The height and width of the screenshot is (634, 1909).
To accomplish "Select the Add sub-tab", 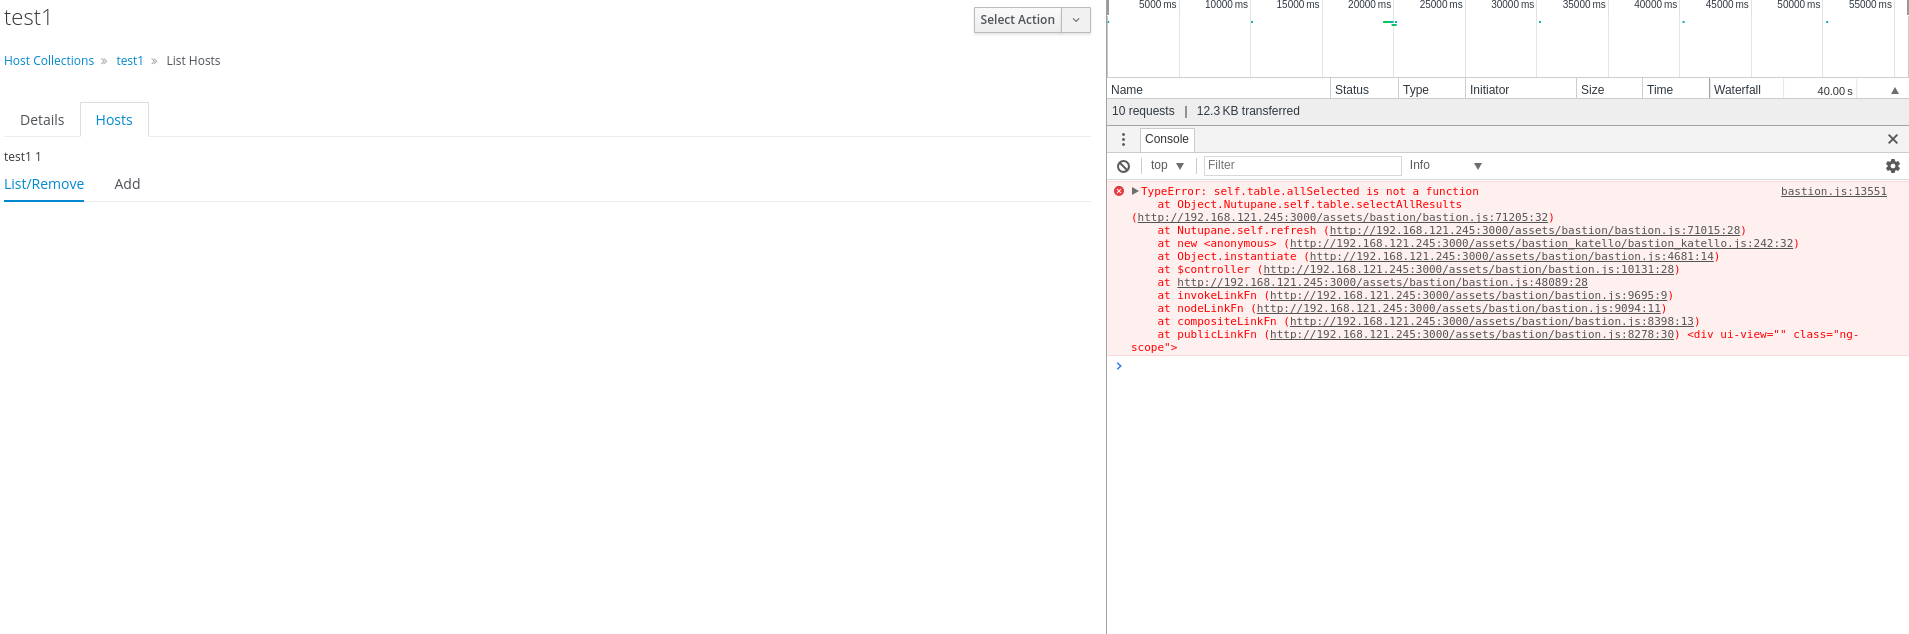I will (127, 184).
